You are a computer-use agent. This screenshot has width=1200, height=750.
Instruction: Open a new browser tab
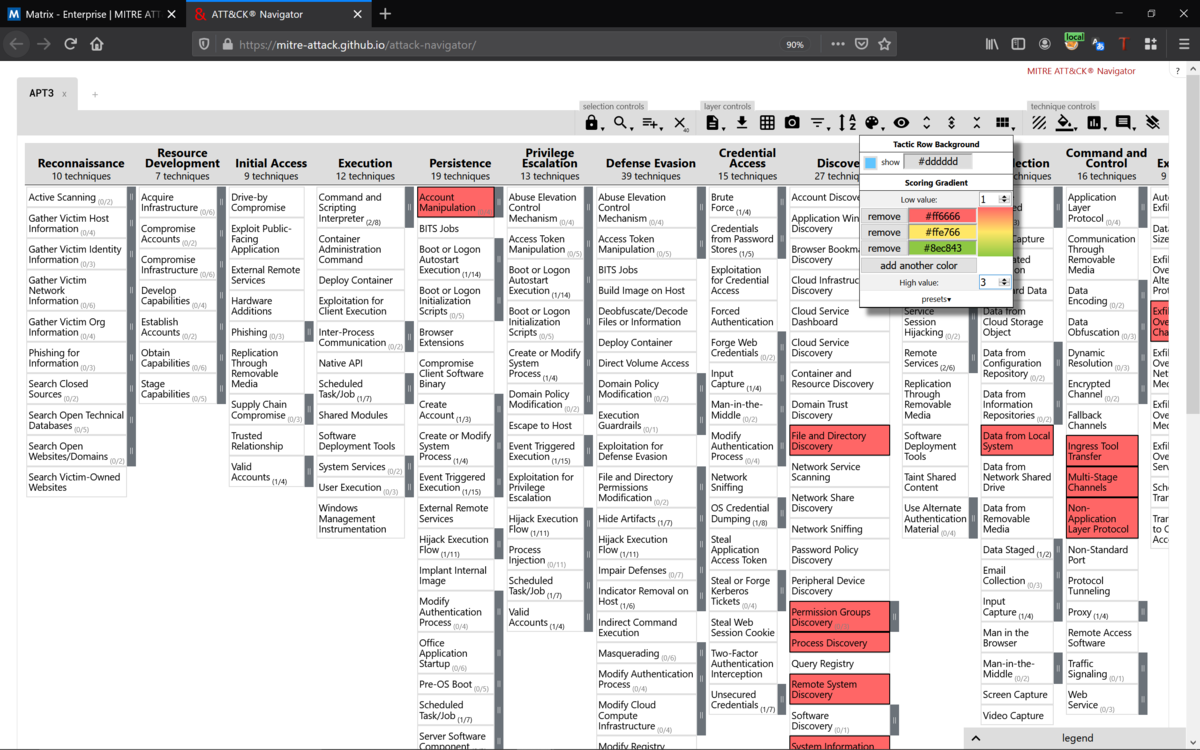[x=385, y=14]
